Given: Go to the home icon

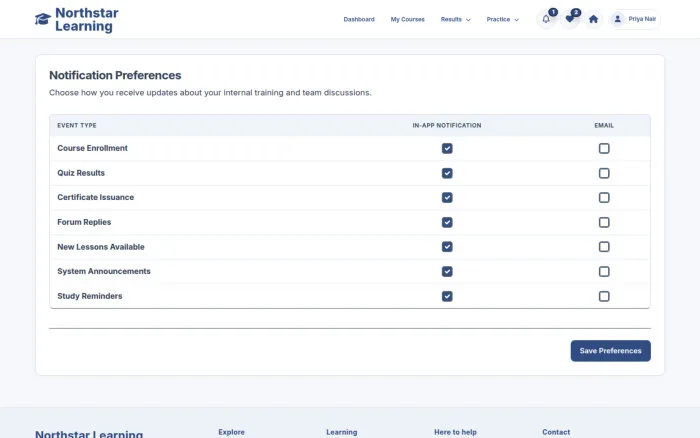Looking at the screenshot, I should pyautogui.click(x=593, y=19).
